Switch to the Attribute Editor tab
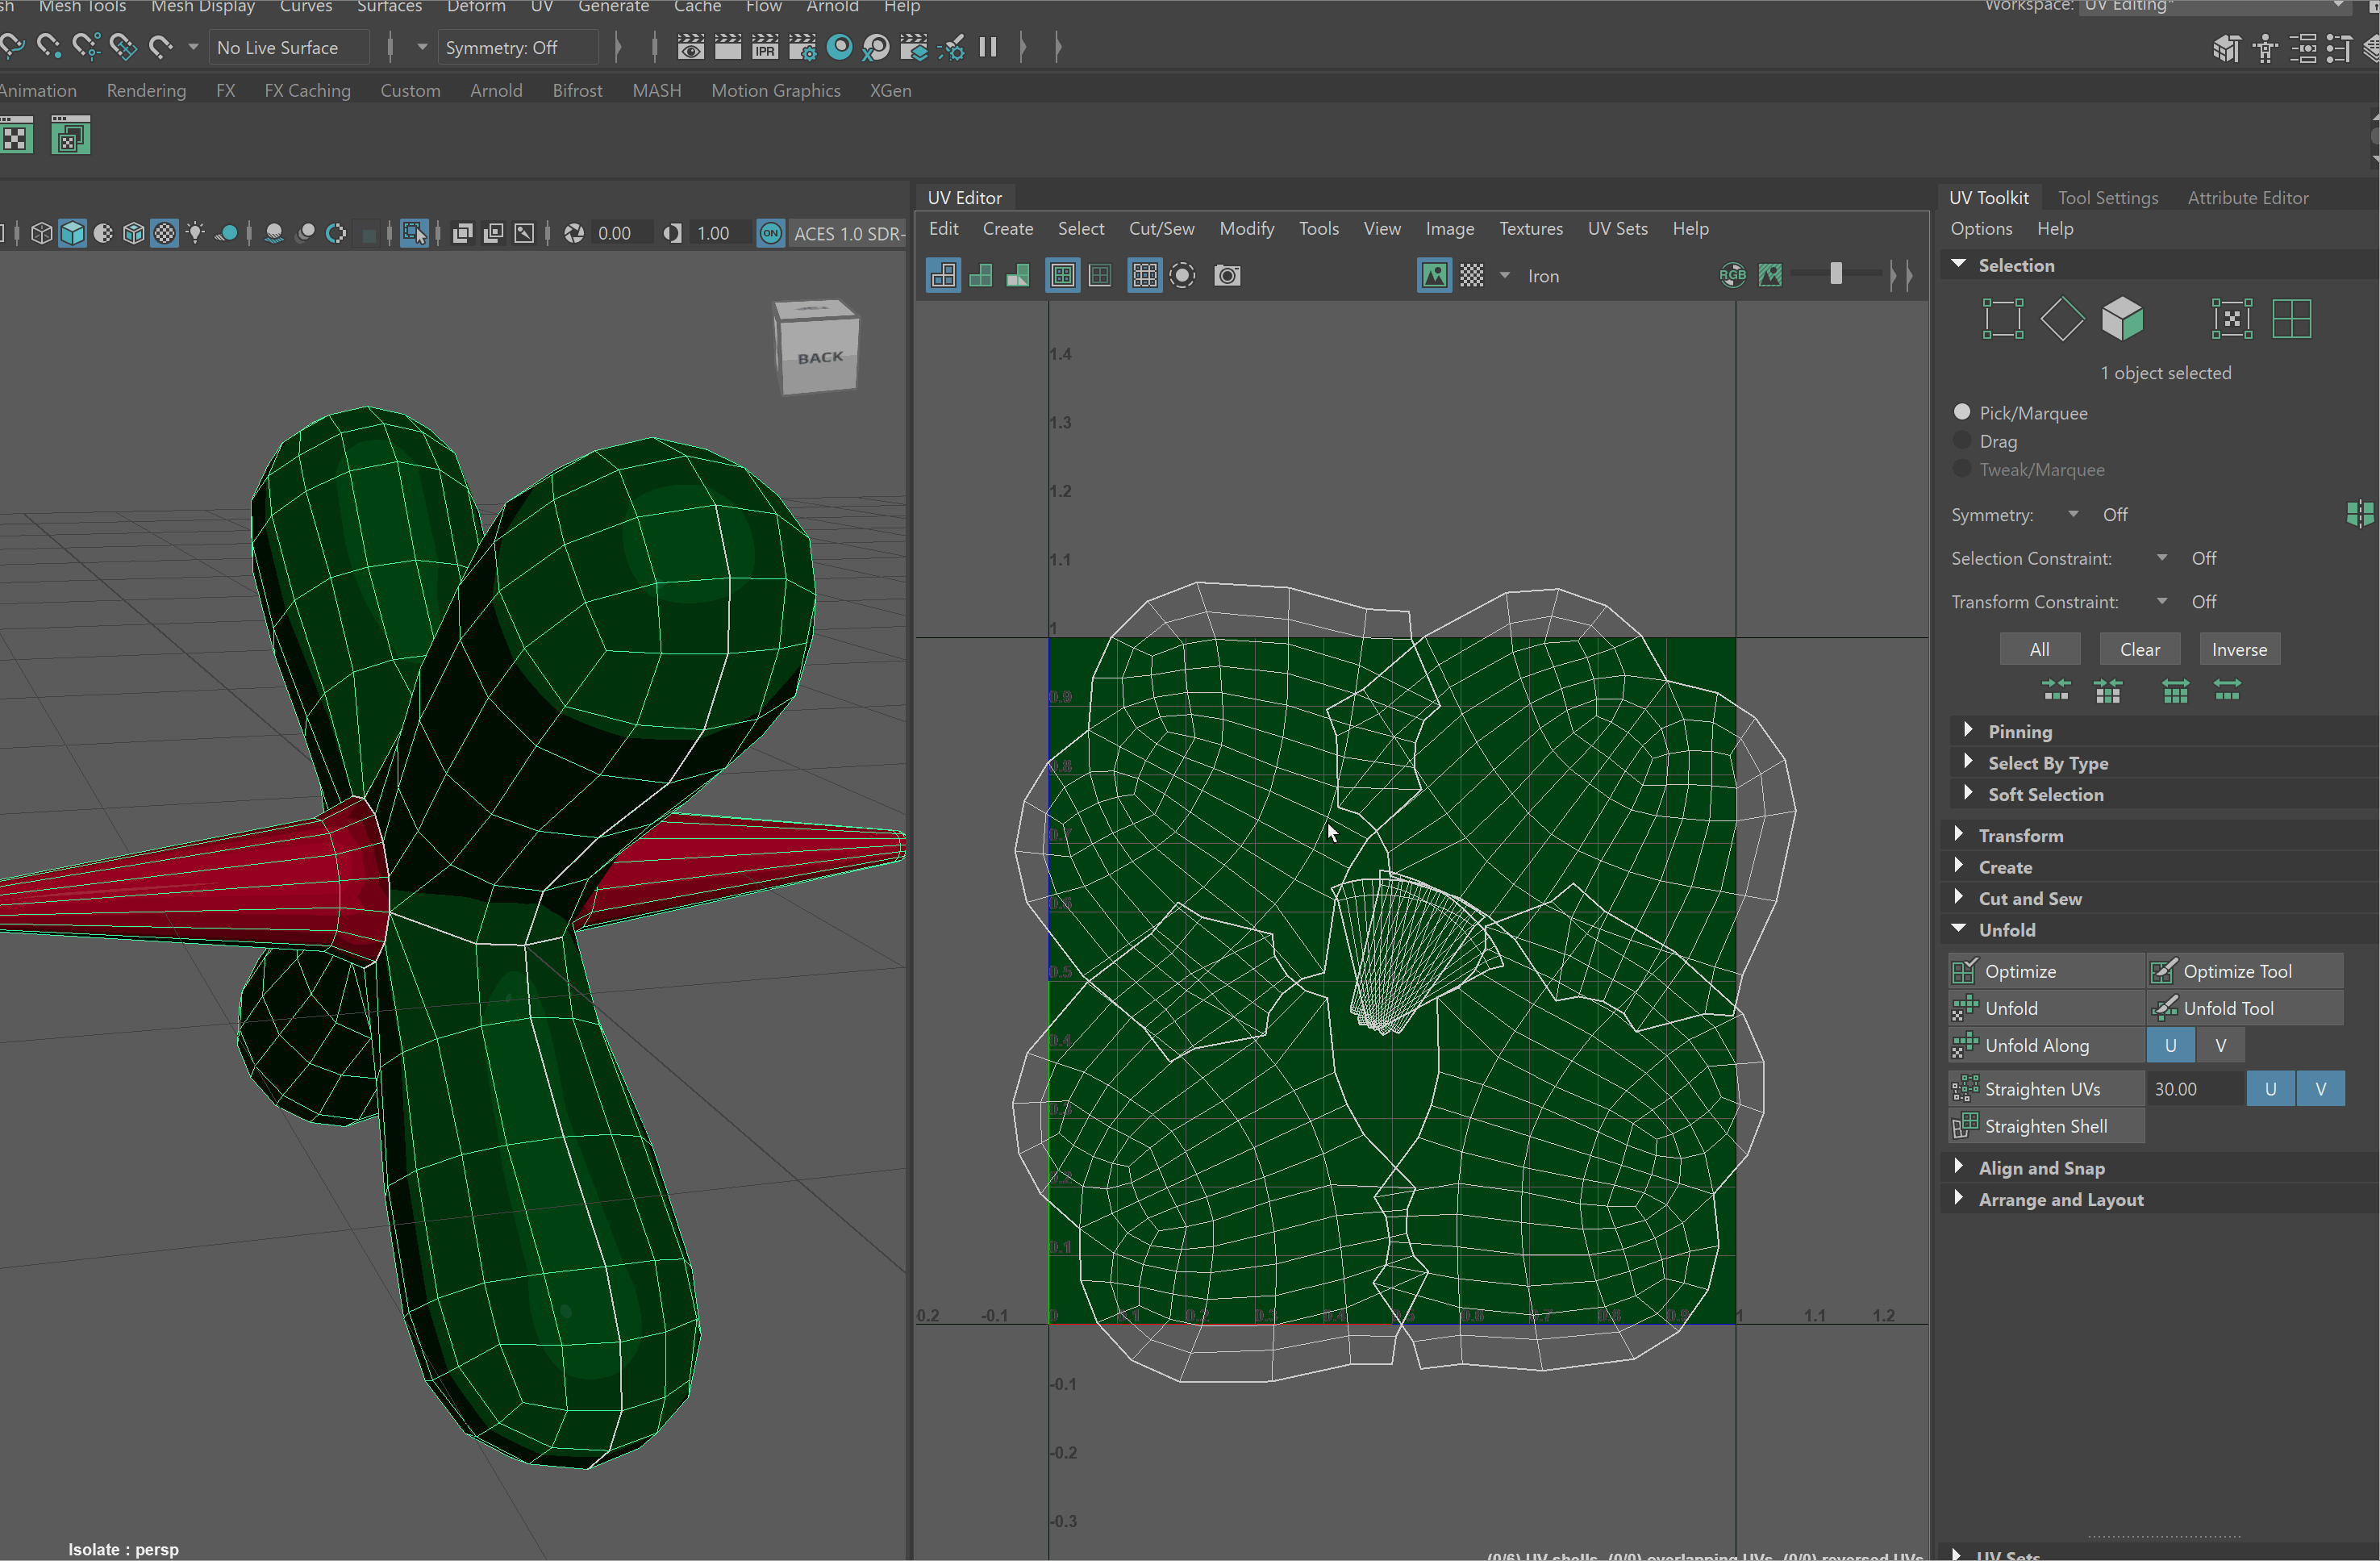 2247,198
